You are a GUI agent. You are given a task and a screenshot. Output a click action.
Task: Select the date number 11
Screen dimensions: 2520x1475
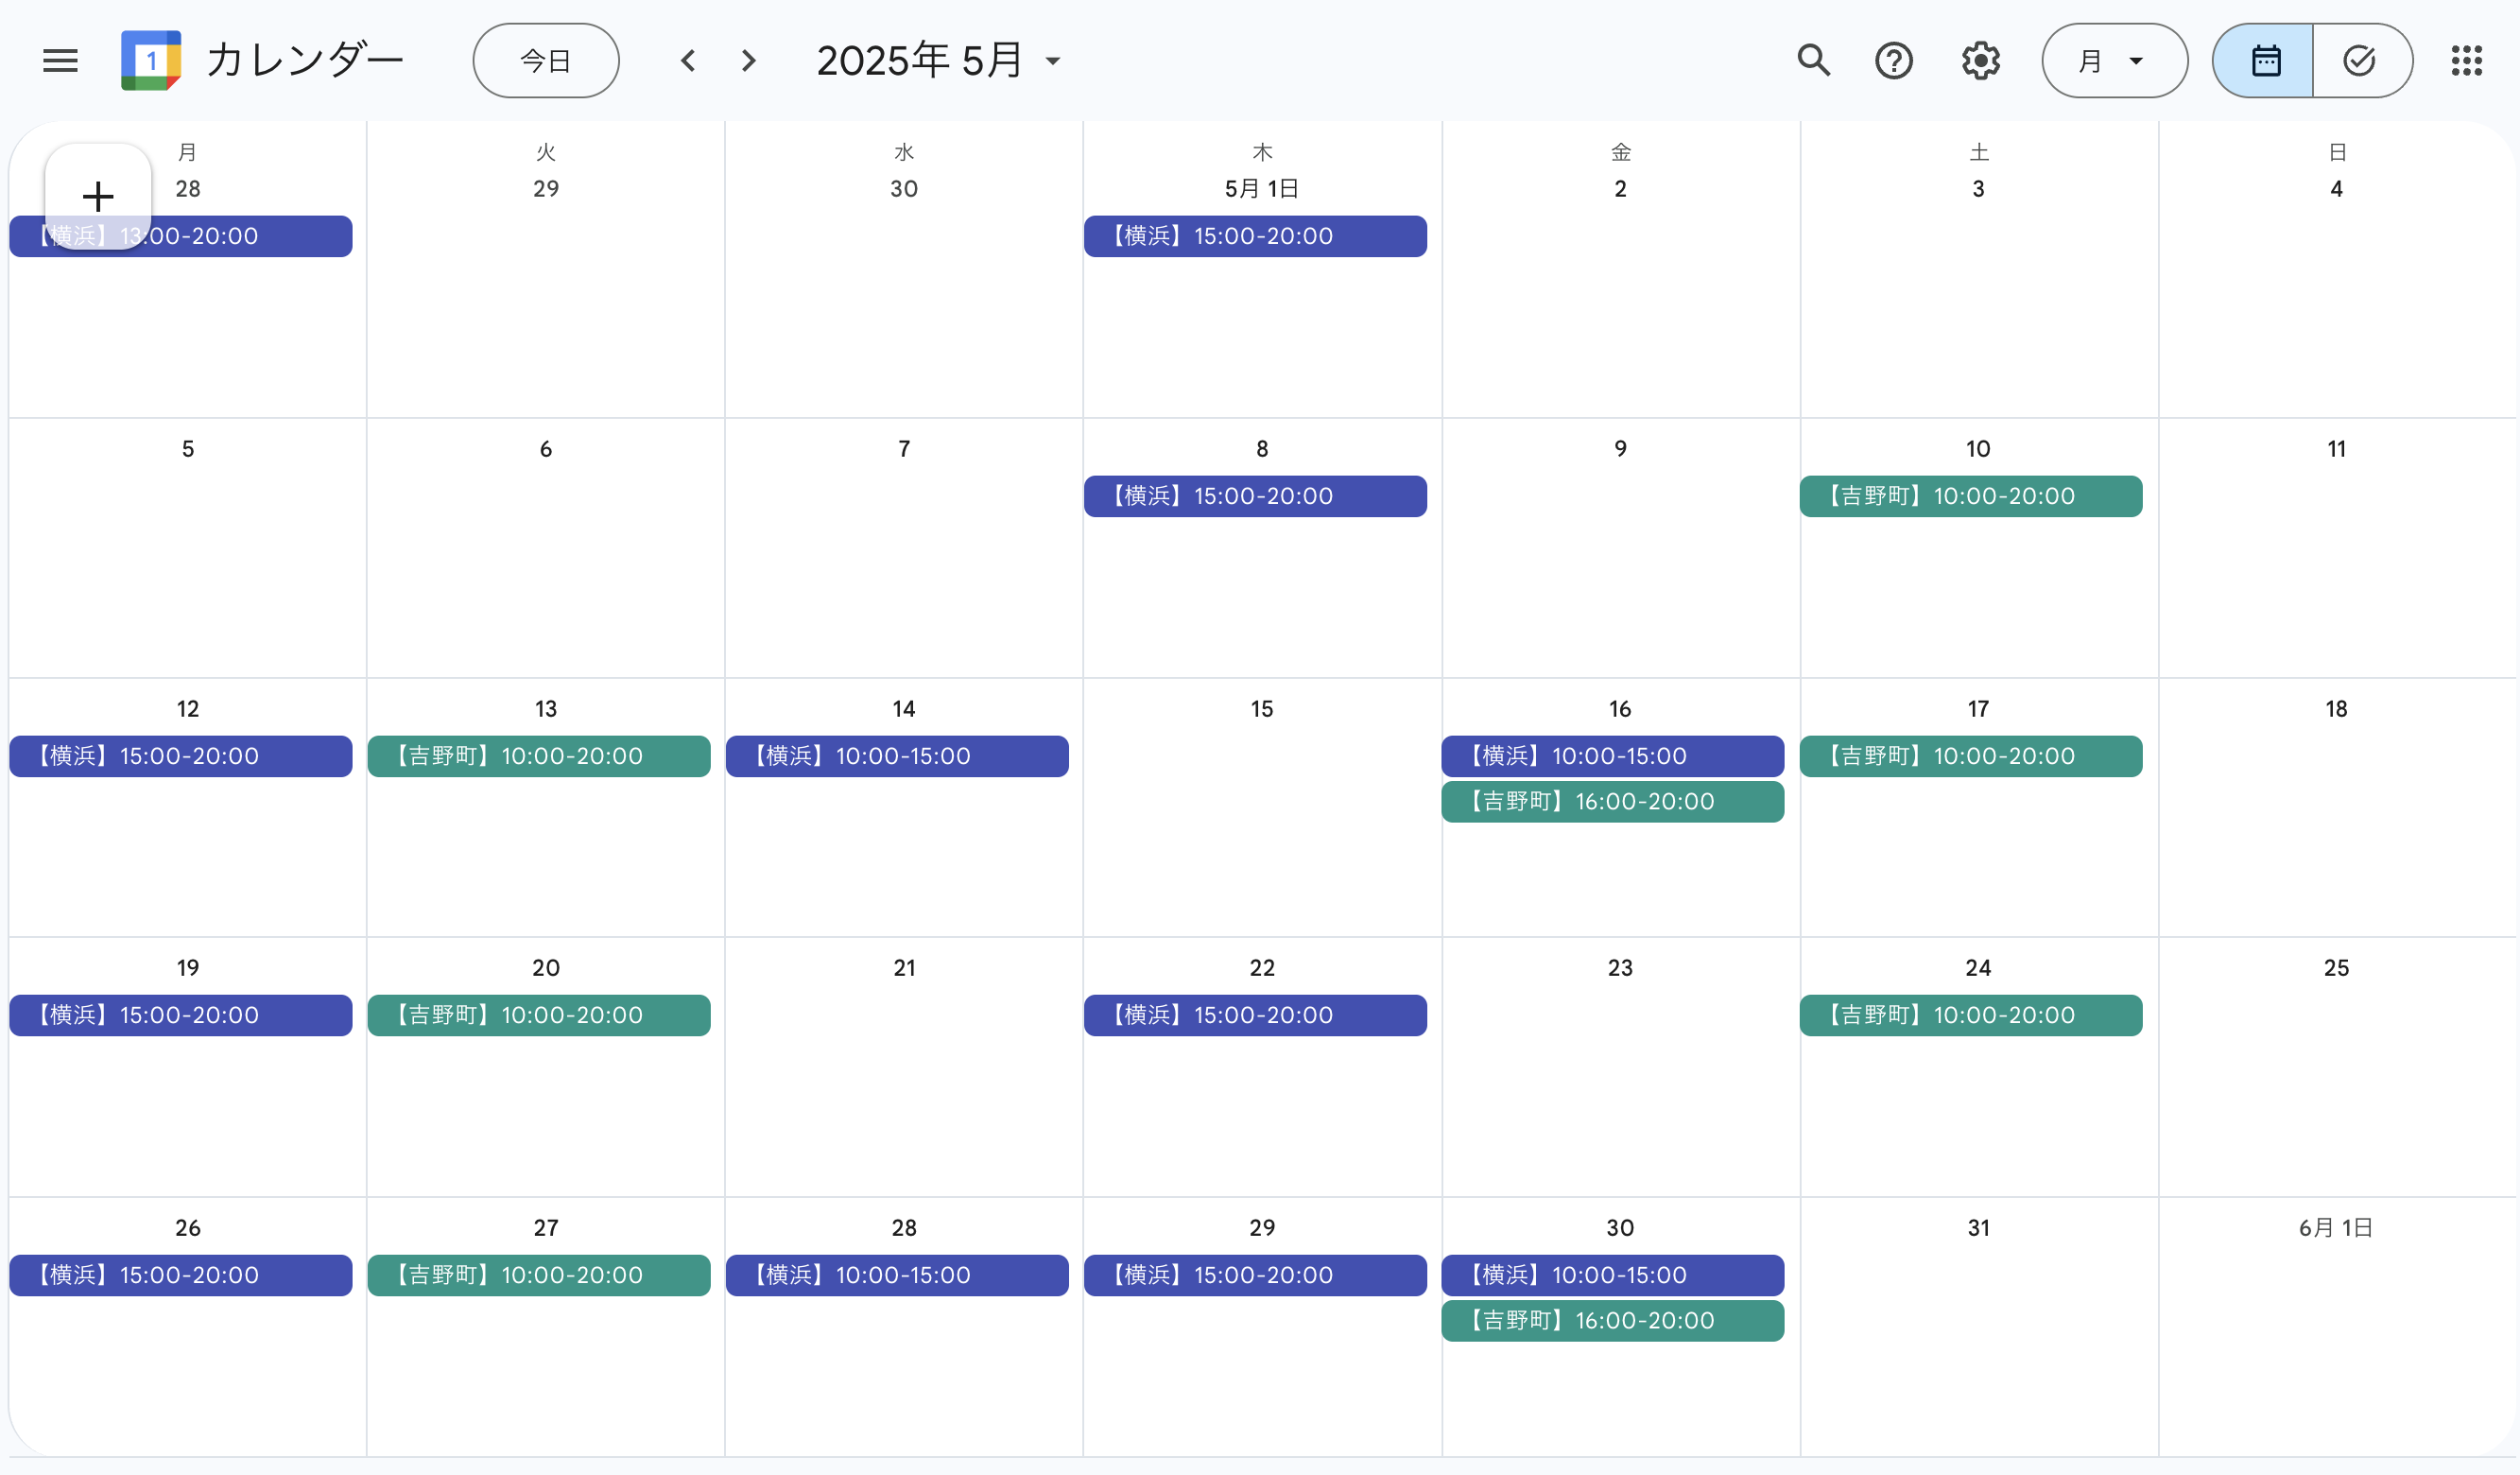coord(2336,449)
